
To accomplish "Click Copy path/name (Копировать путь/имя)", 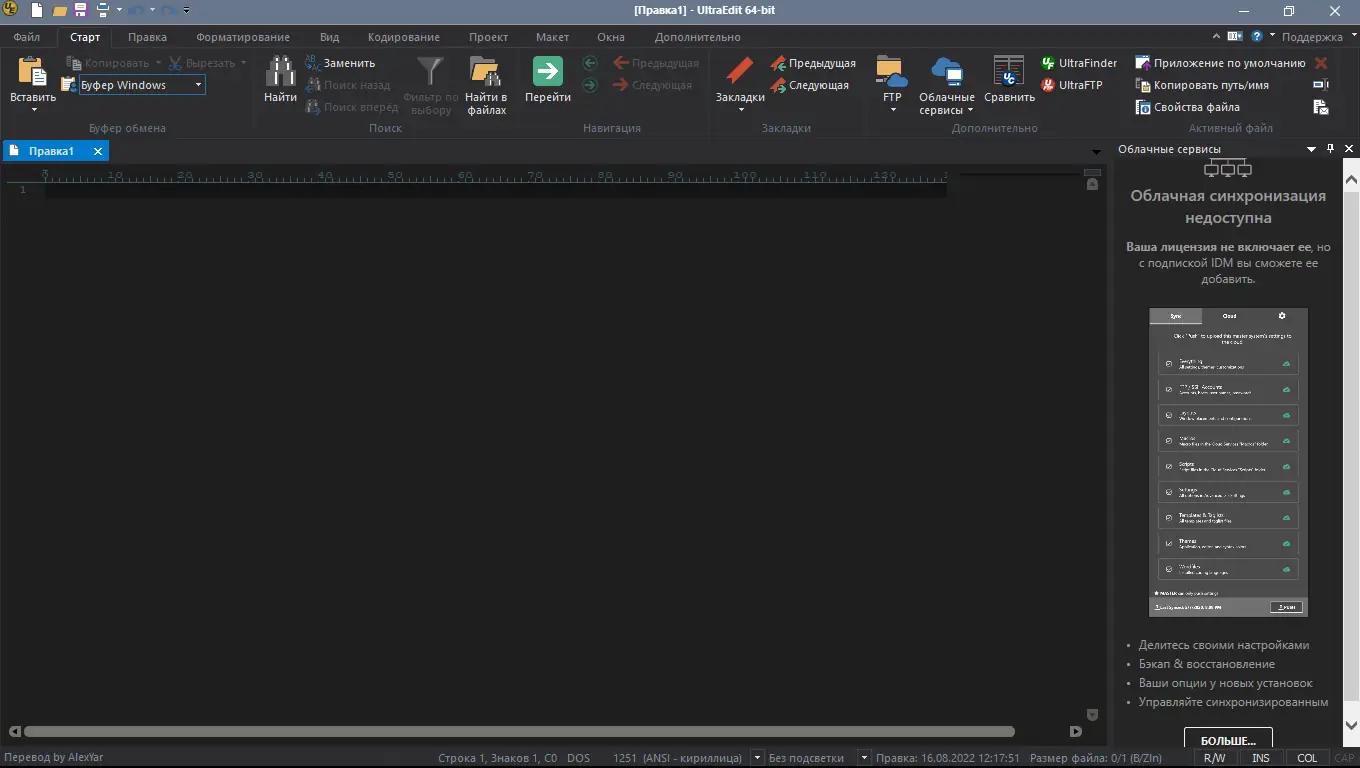I will click(x=1202, y=85).
